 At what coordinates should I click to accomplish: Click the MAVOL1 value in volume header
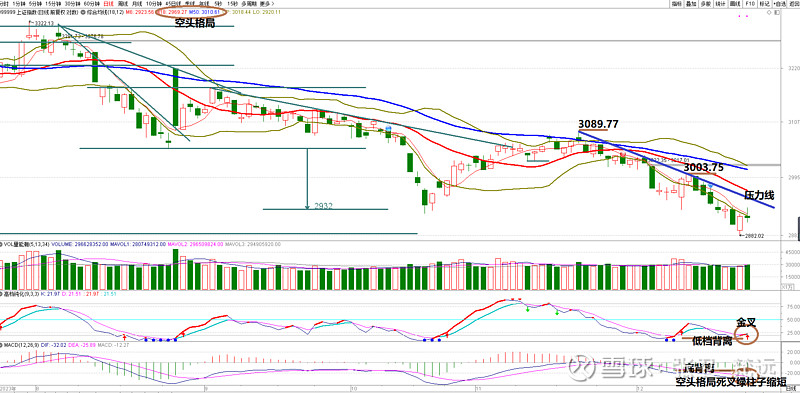138,244
